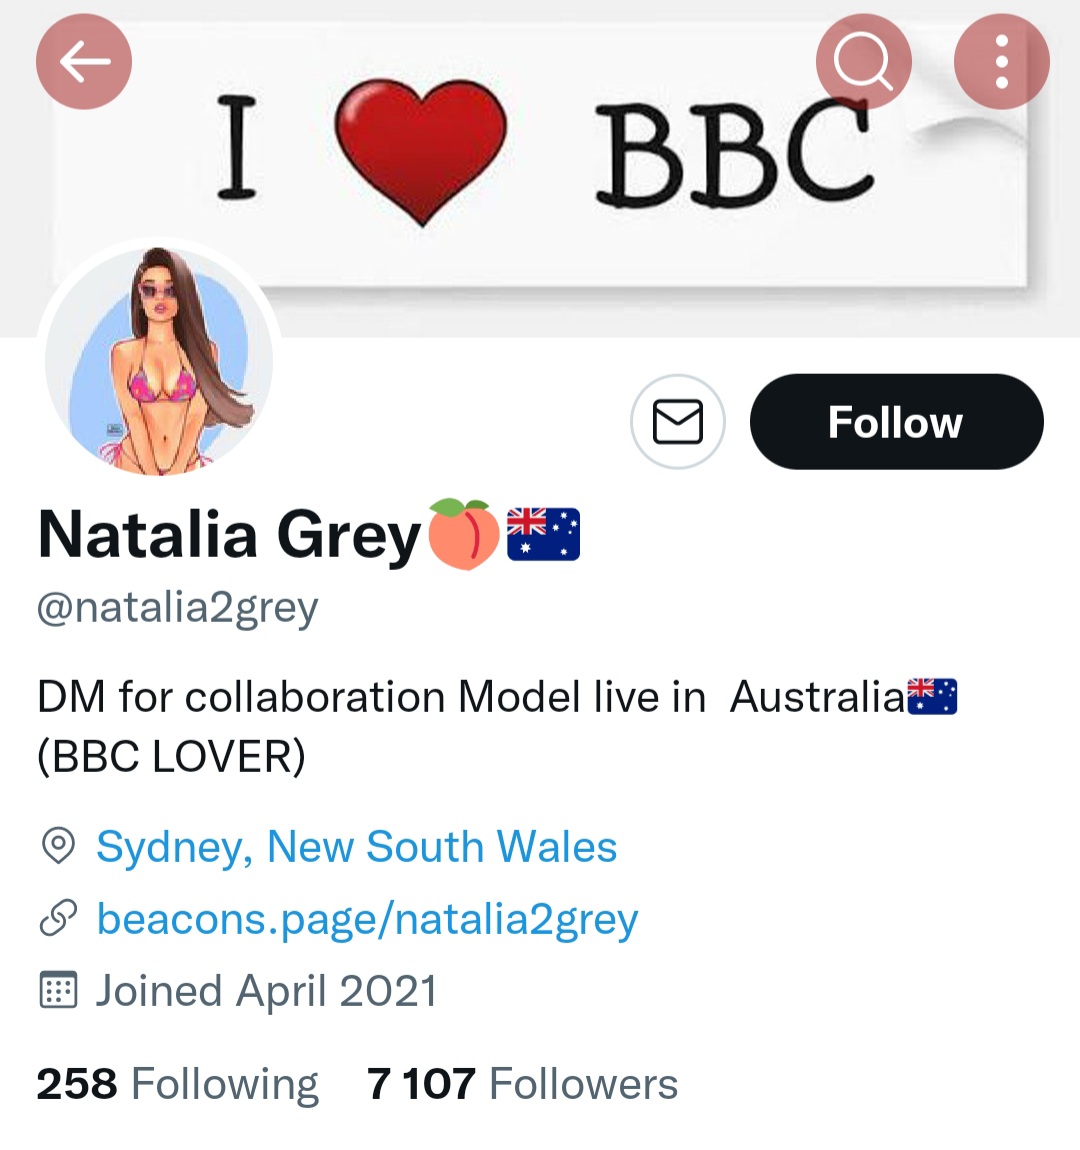The width and height of the screenshot is (1080, 1150).
Task: Tap the Australian flag in the bio
Action: [931, 697]
